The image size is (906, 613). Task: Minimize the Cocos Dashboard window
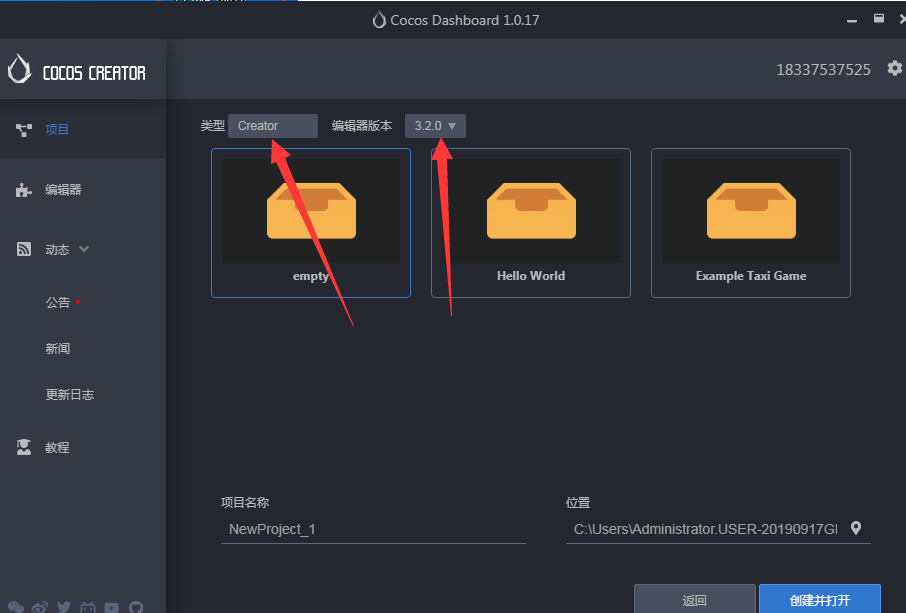(x=852, y=20)
